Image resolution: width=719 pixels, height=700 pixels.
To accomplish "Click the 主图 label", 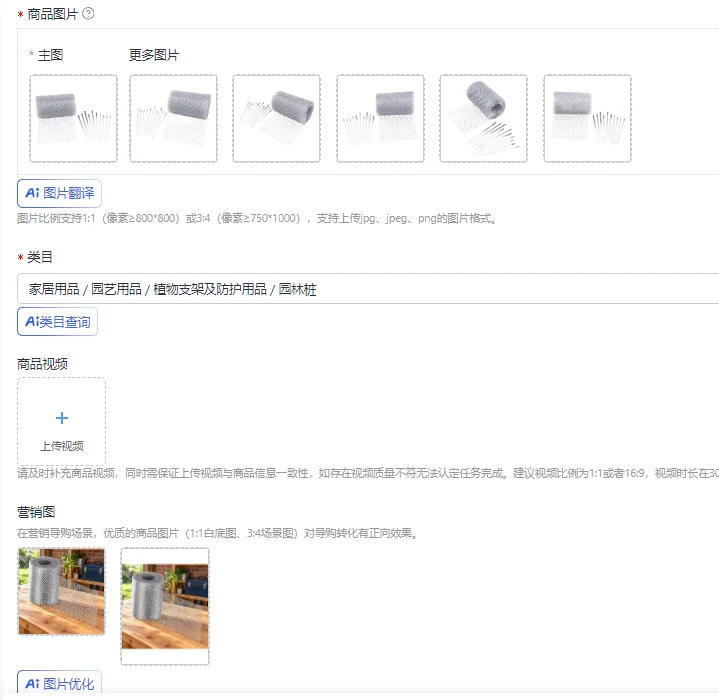I will 50,55.
